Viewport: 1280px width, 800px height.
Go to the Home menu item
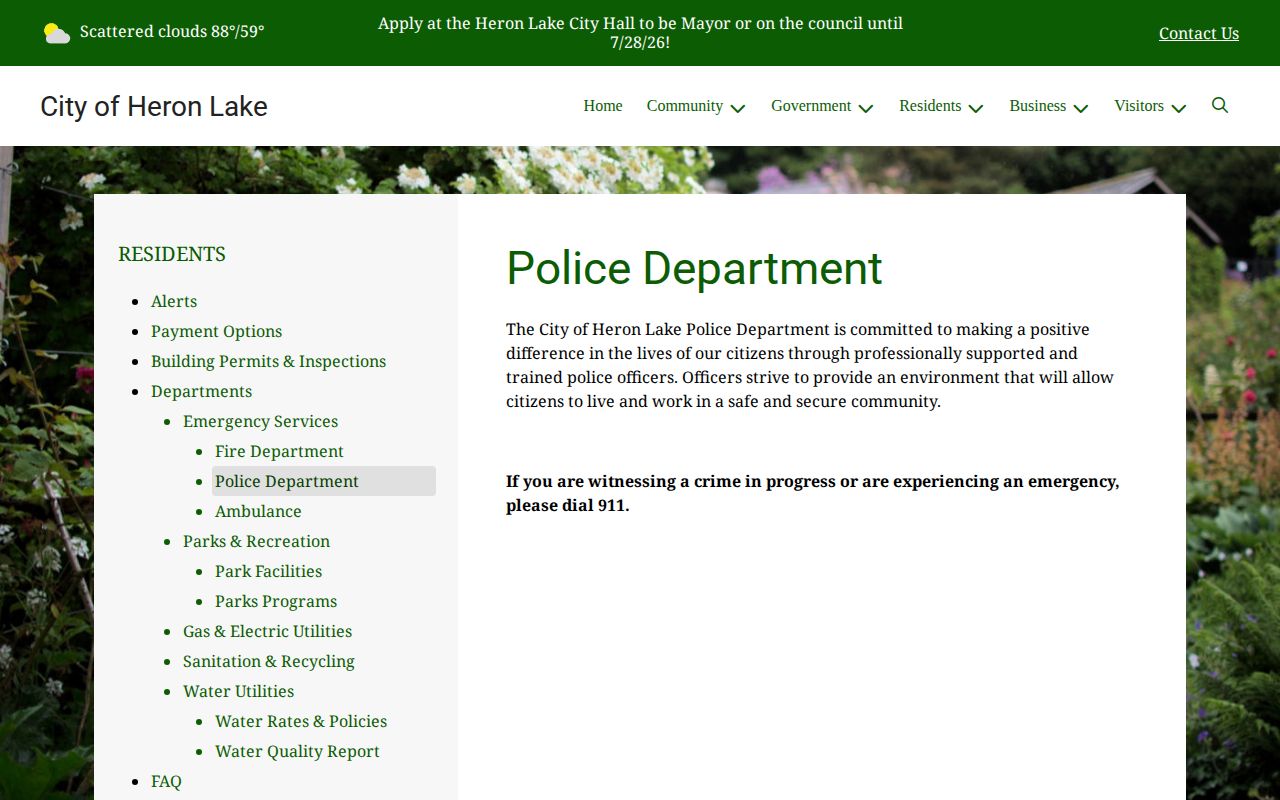tap(603, 106)
